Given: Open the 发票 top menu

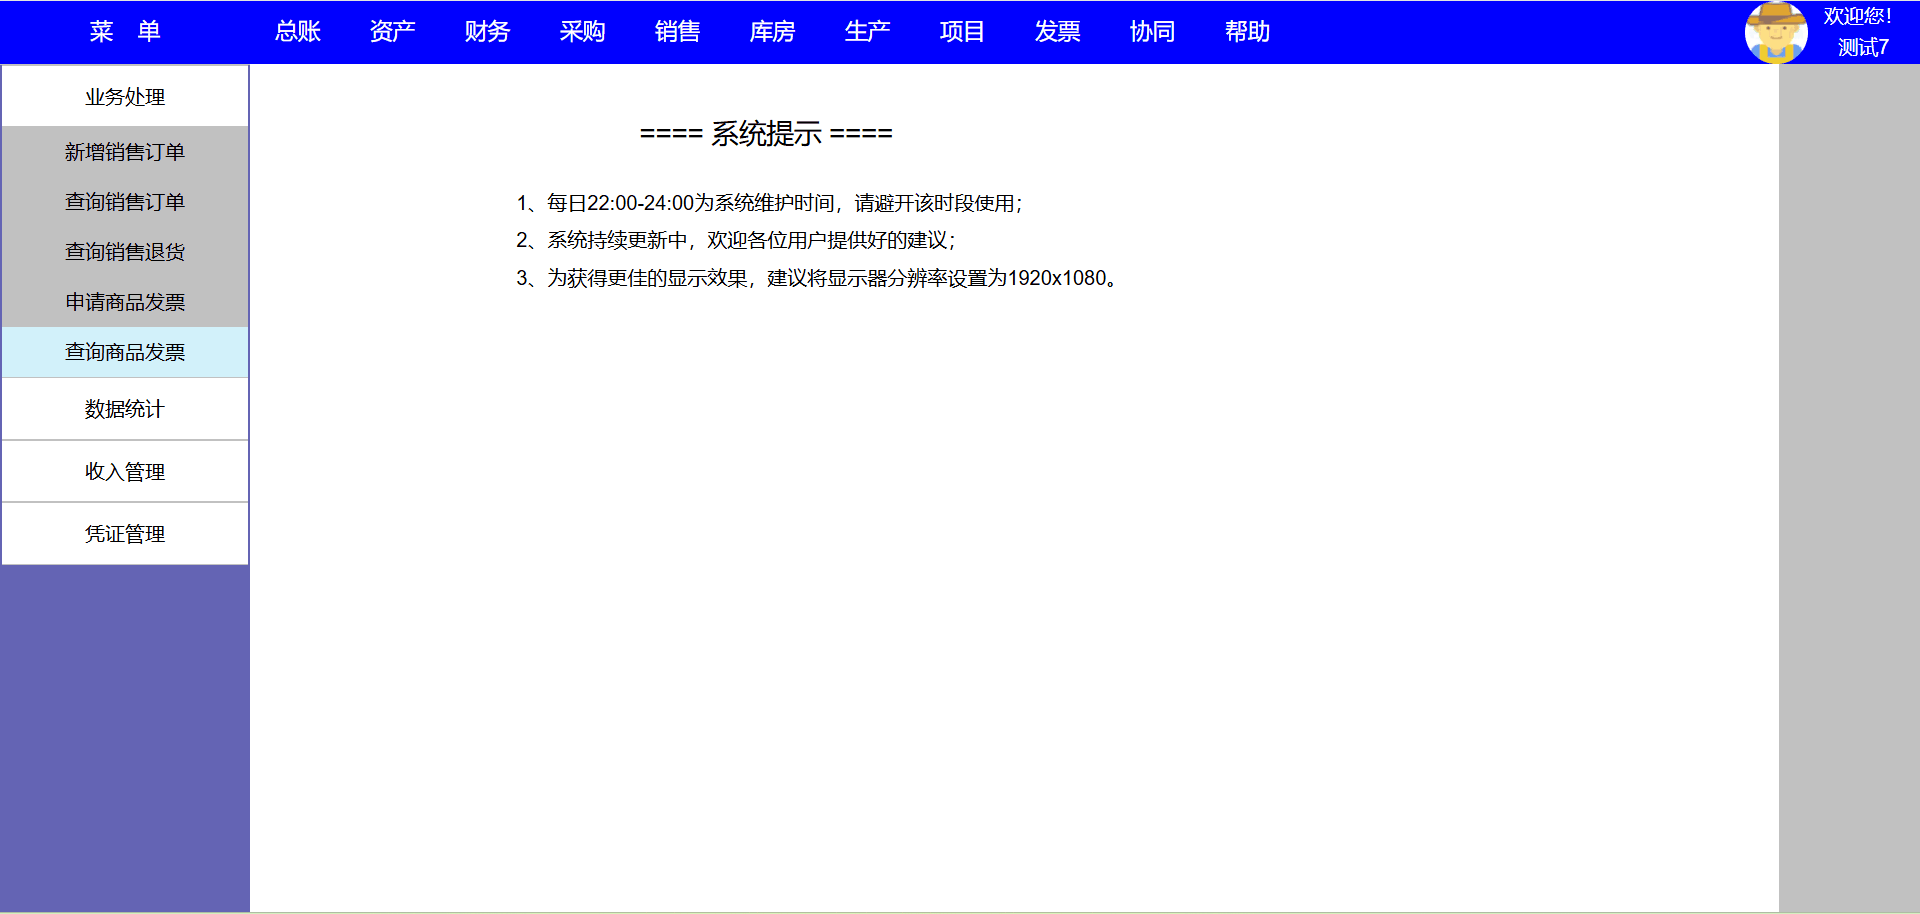Looking at the screenshot, I should coord(1057,32).
